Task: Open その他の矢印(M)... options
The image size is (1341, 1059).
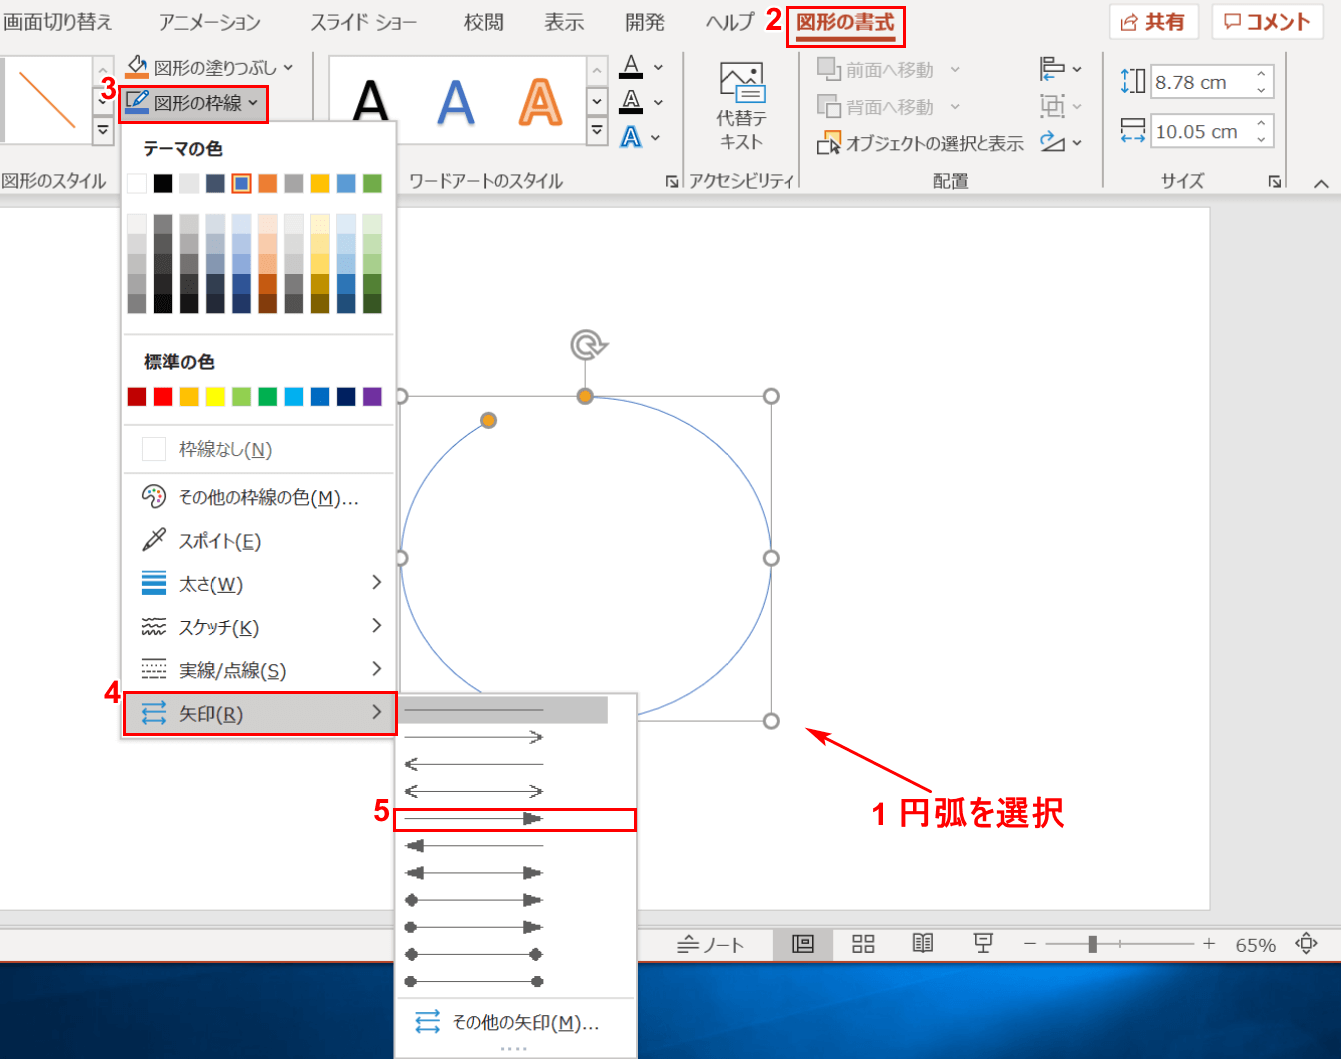Action: click(x=515, y=1022)
